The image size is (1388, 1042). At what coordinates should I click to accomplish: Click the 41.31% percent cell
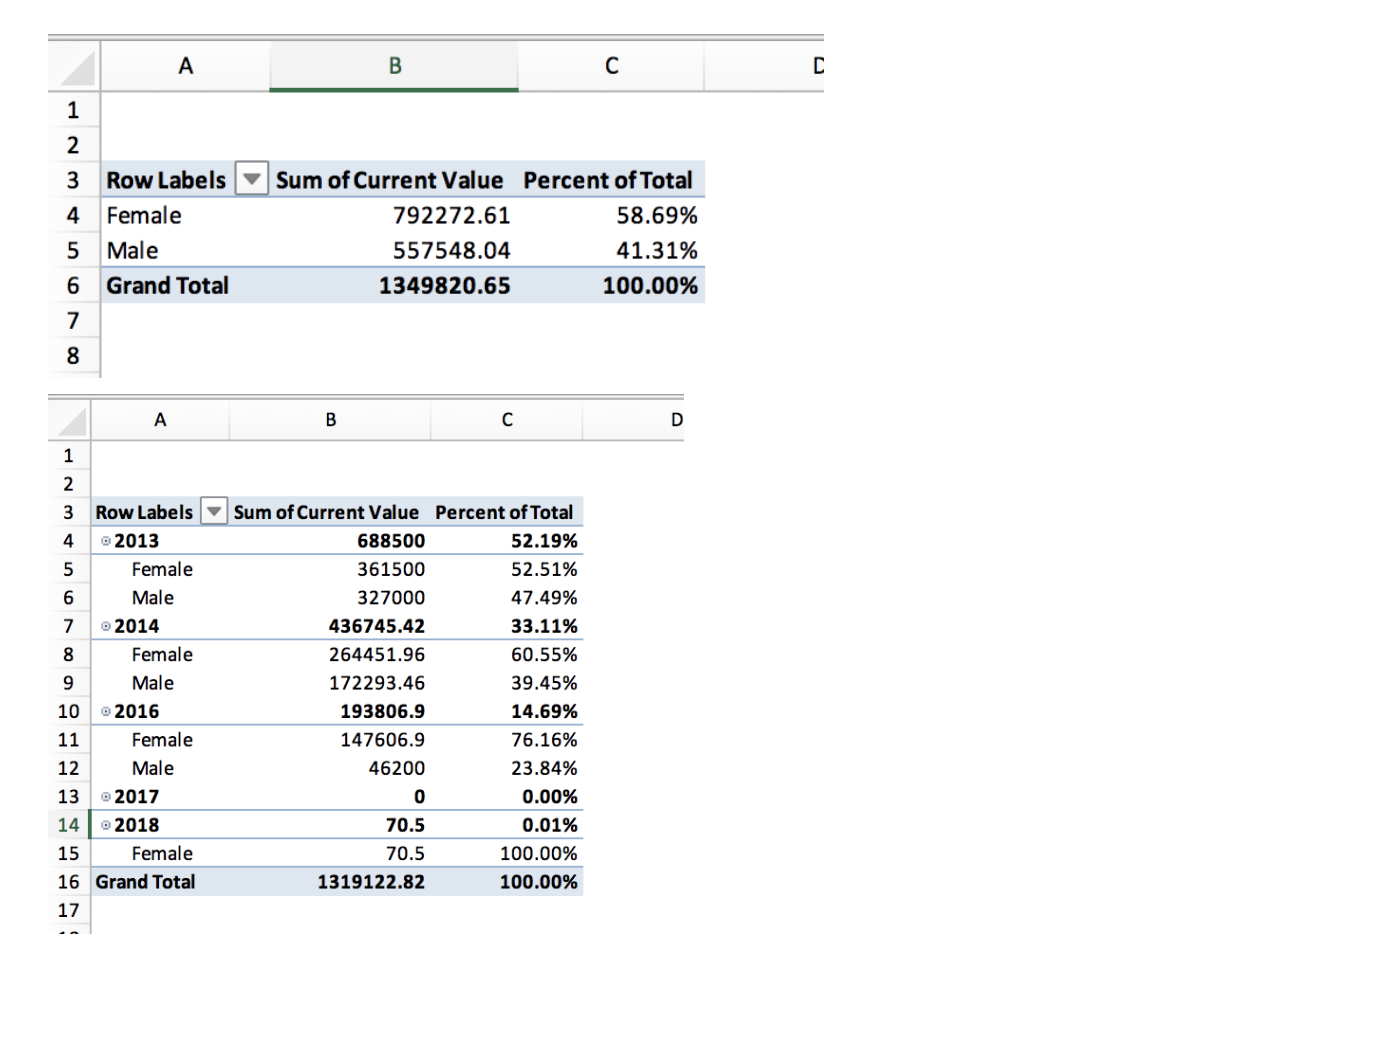tap(611, 251)
